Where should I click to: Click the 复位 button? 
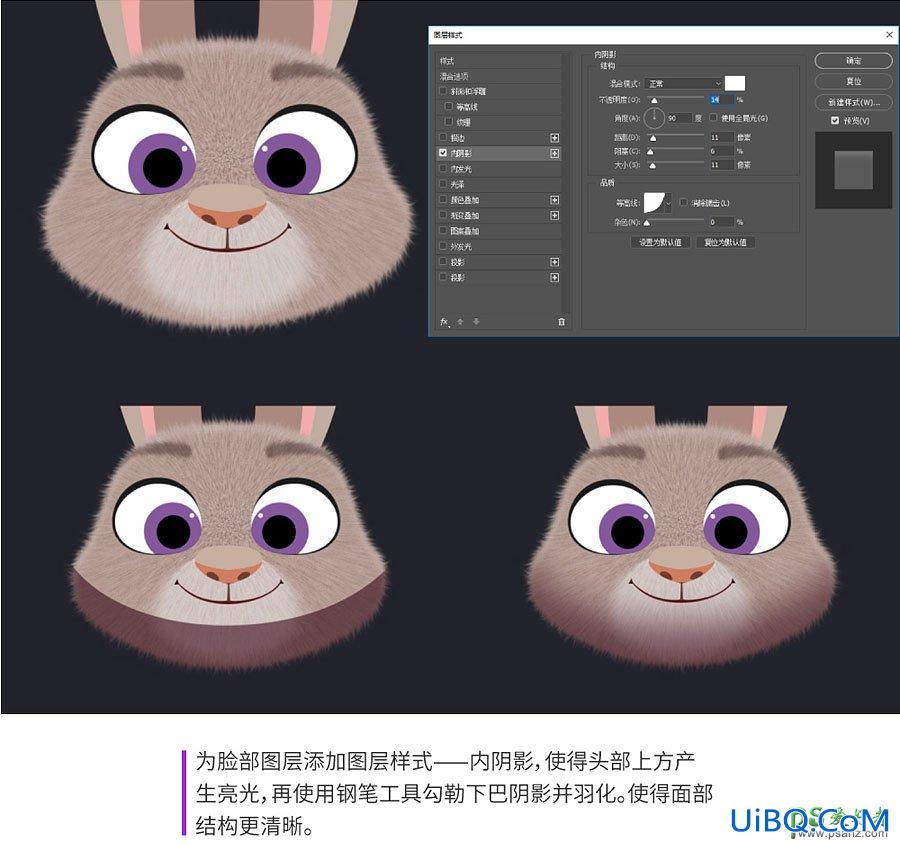coord(853,82)
